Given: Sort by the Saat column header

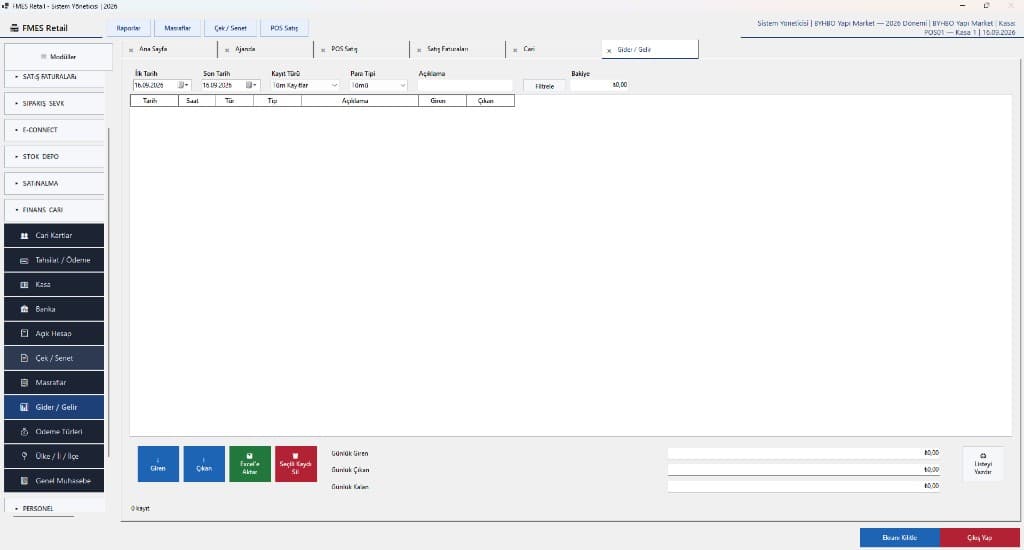Looking at the screenshot, I should (197, 101).
